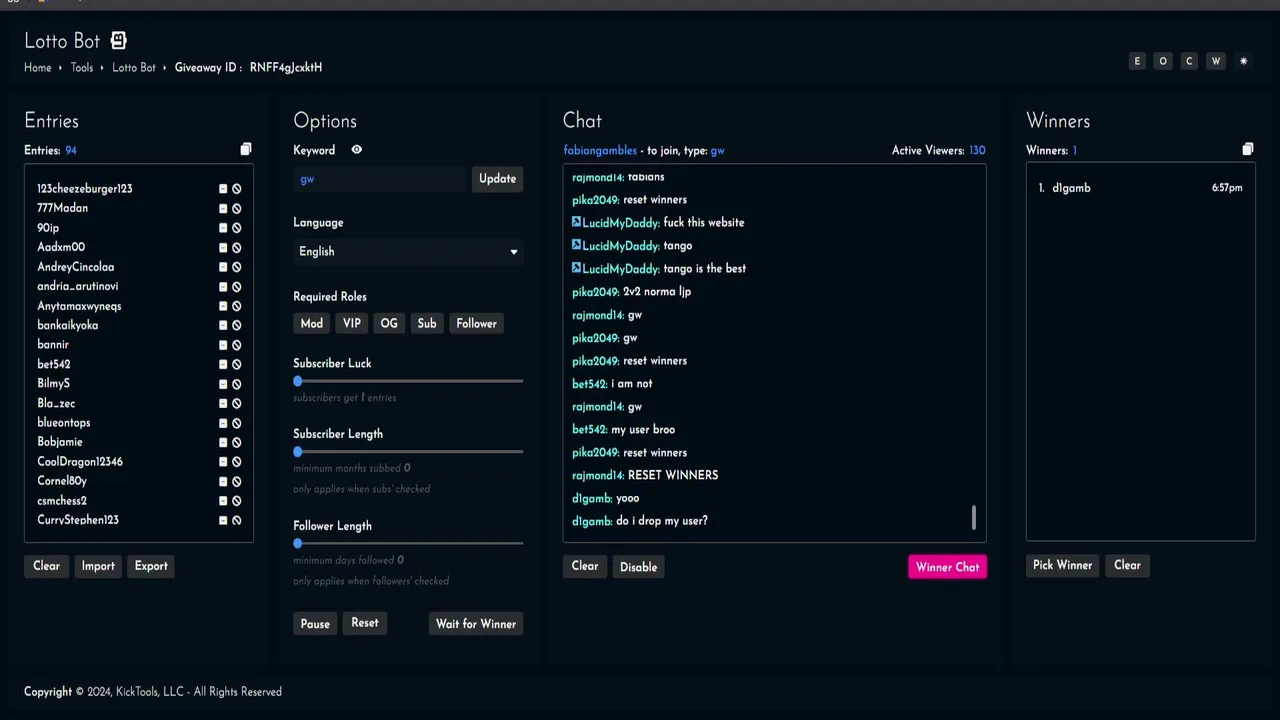1280x720 pixels.
Task: Clear all entries
Action: (x=46, y=566)
